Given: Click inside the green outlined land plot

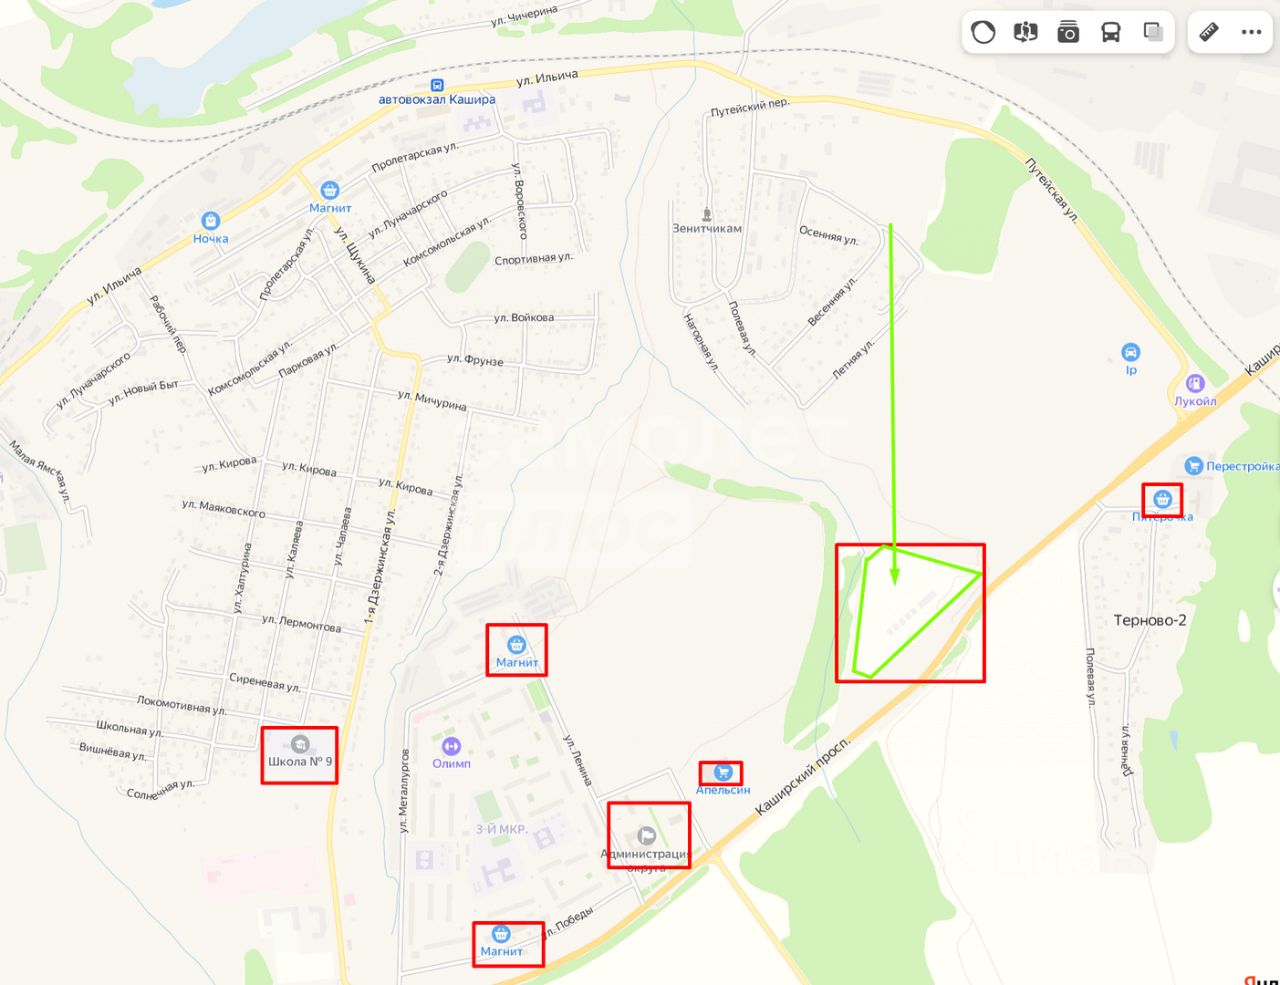Looking at the screenshot, I should tap(905, 610).
